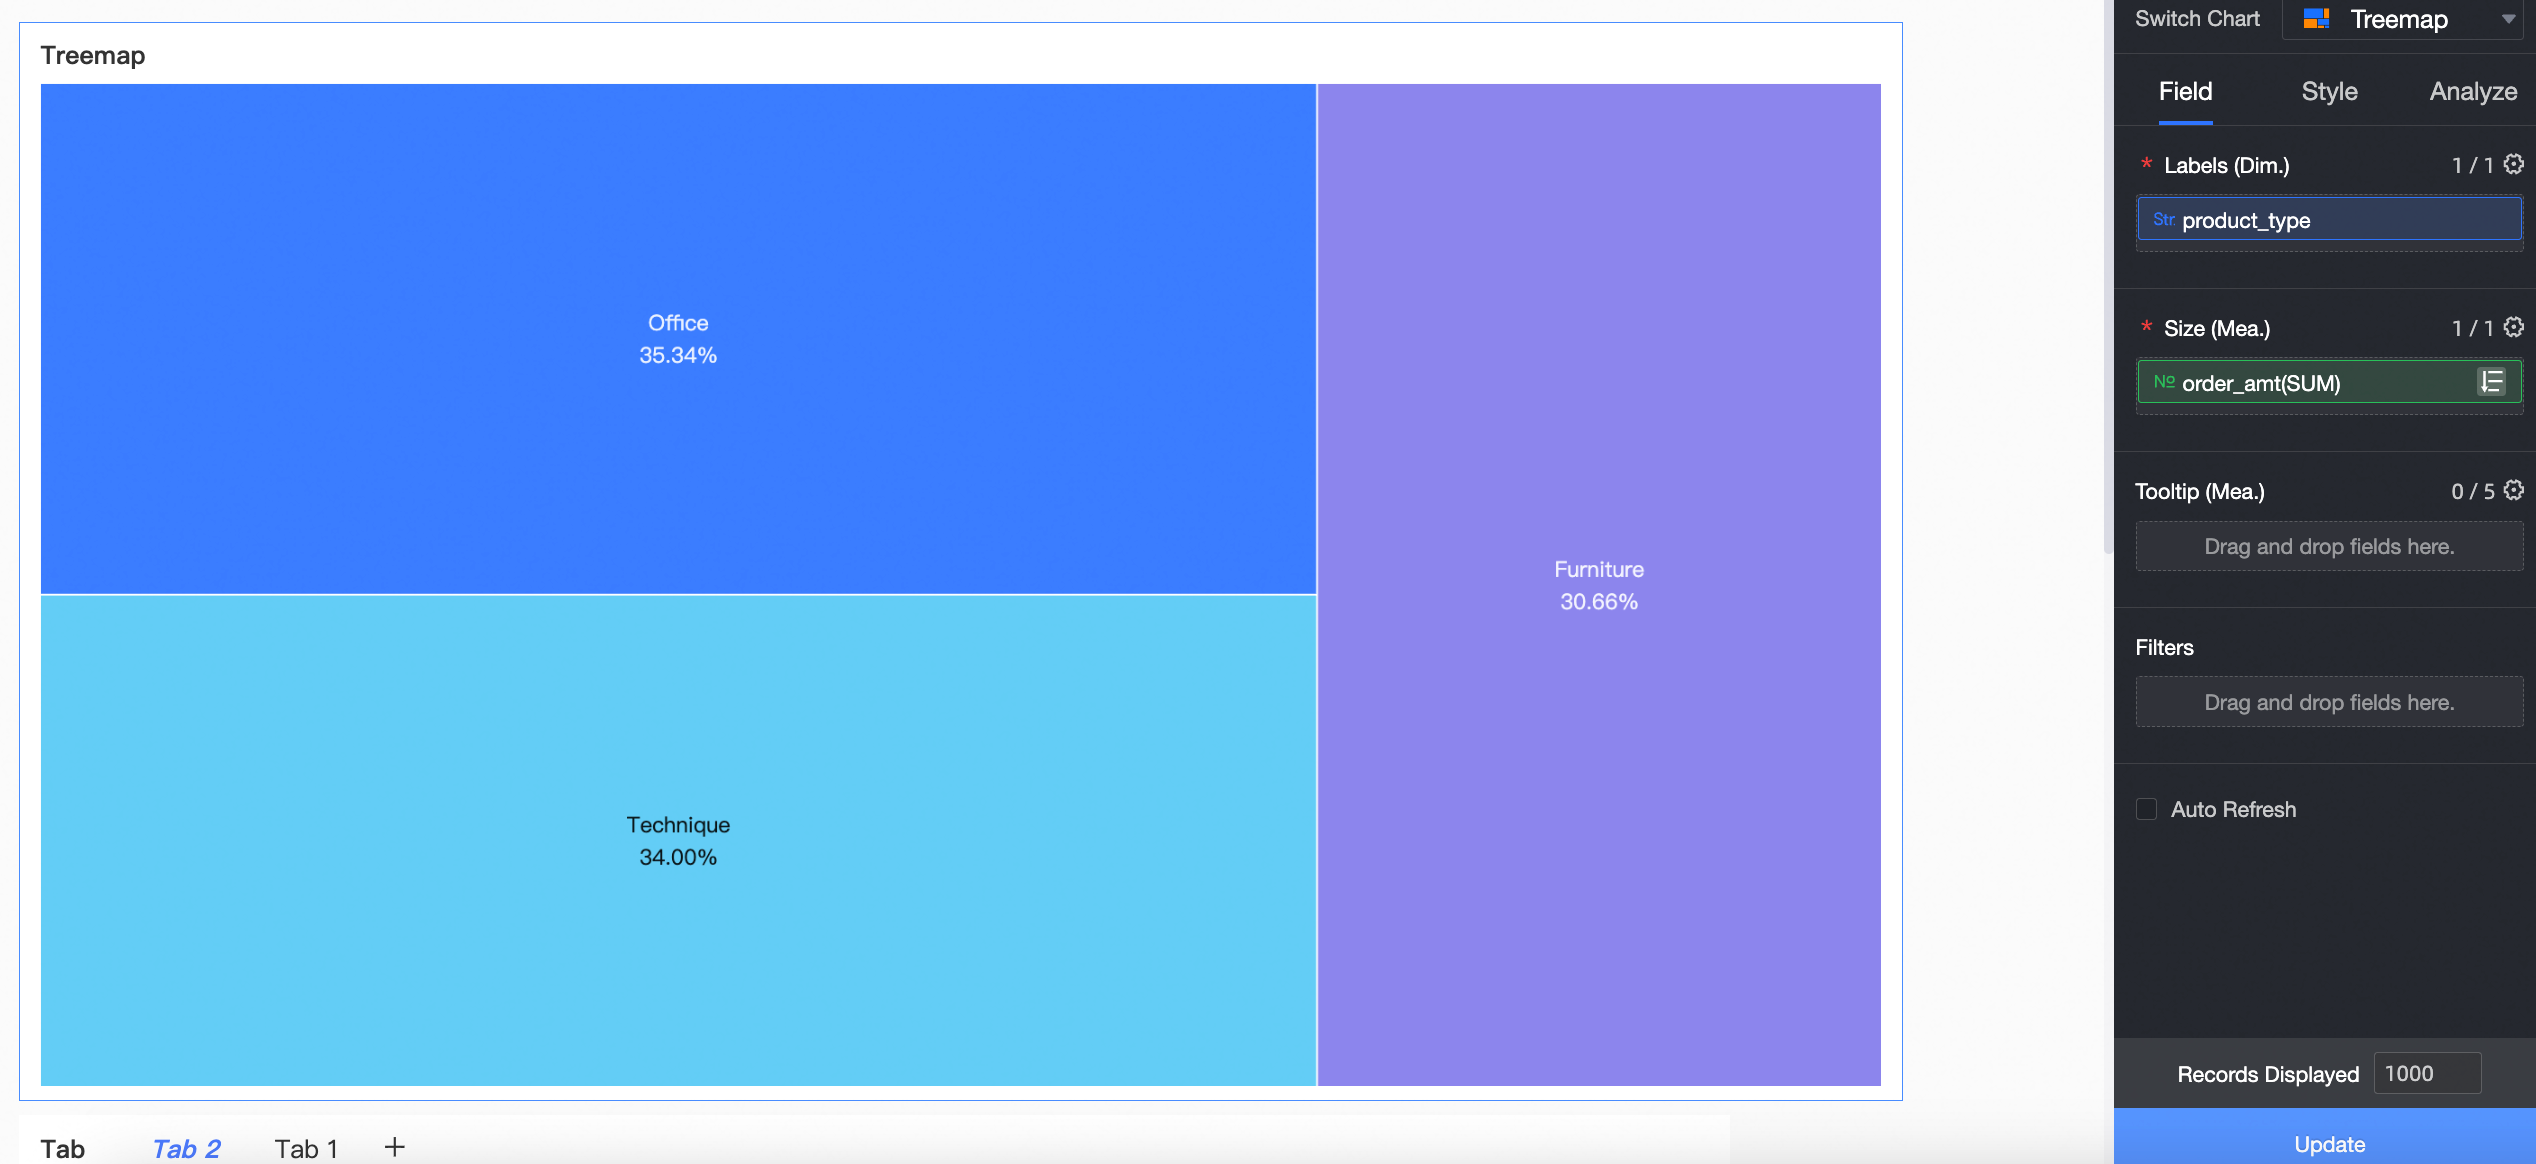Open the Analyze tab
This screenshot has width=2536, height=1164.
coord(2472,92)
